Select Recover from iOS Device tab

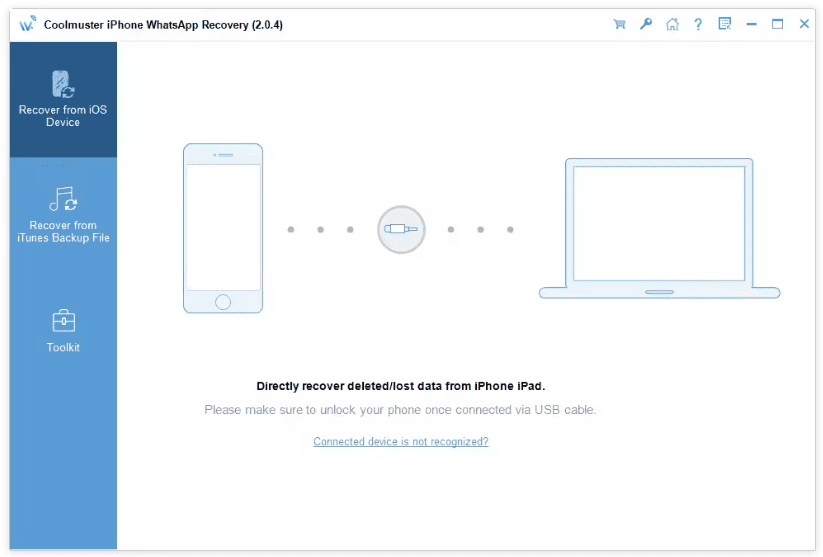(63, 100)
